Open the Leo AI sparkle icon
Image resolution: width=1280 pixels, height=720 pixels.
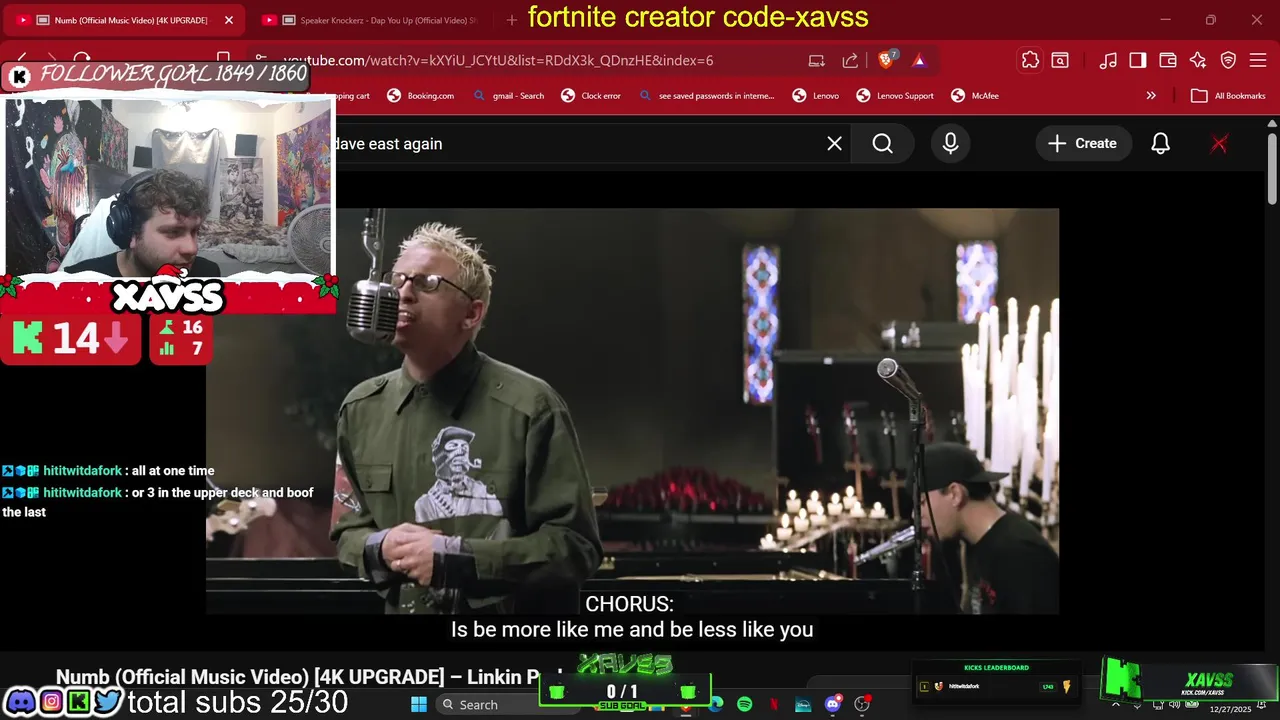pyautogui.click(x=1198, y=60)
